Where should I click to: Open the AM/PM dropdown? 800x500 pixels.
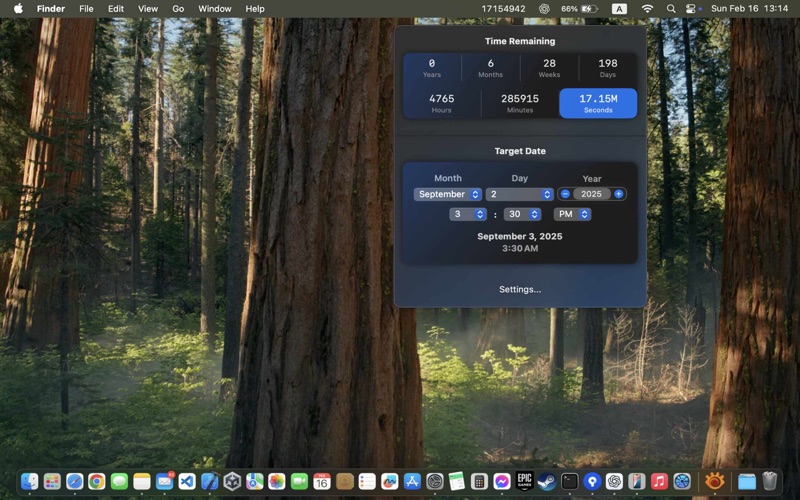(x=572, y=214)
